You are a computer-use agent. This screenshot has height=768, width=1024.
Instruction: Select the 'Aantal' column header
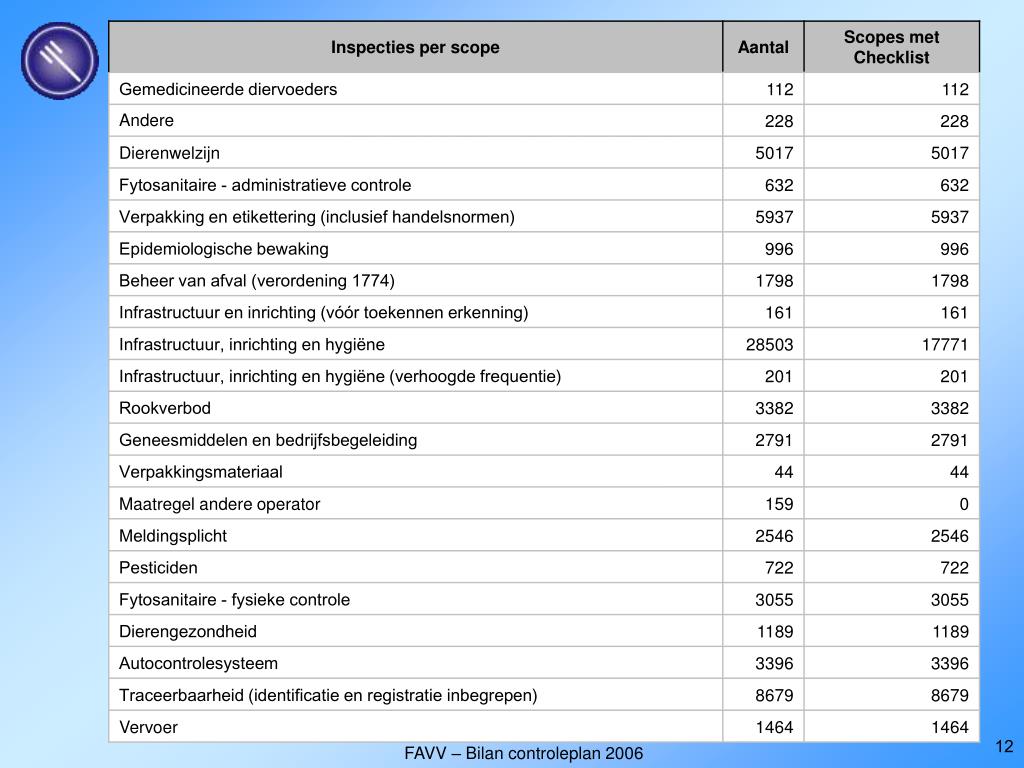(763, 47)
